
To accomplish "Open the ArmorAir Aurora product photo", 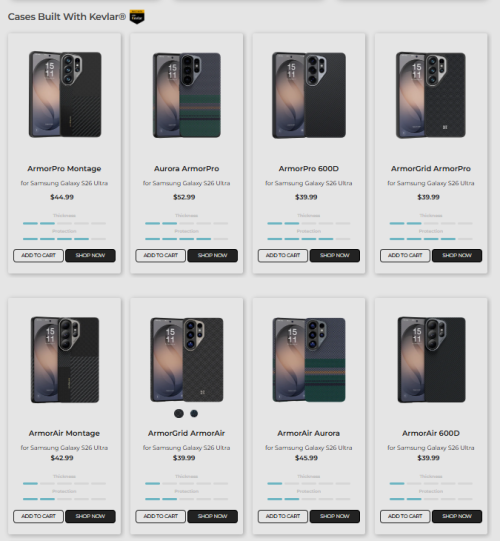I will [x=309, y=360].
